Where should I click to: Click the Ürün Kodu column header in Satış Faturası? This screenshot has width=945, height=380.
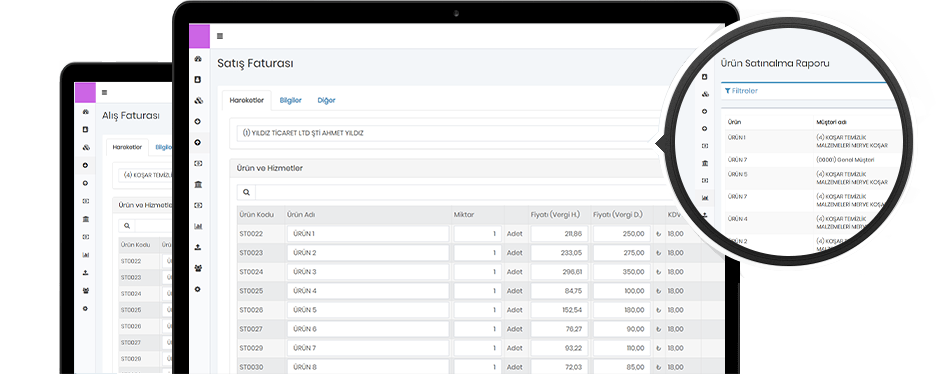[257, 215]
